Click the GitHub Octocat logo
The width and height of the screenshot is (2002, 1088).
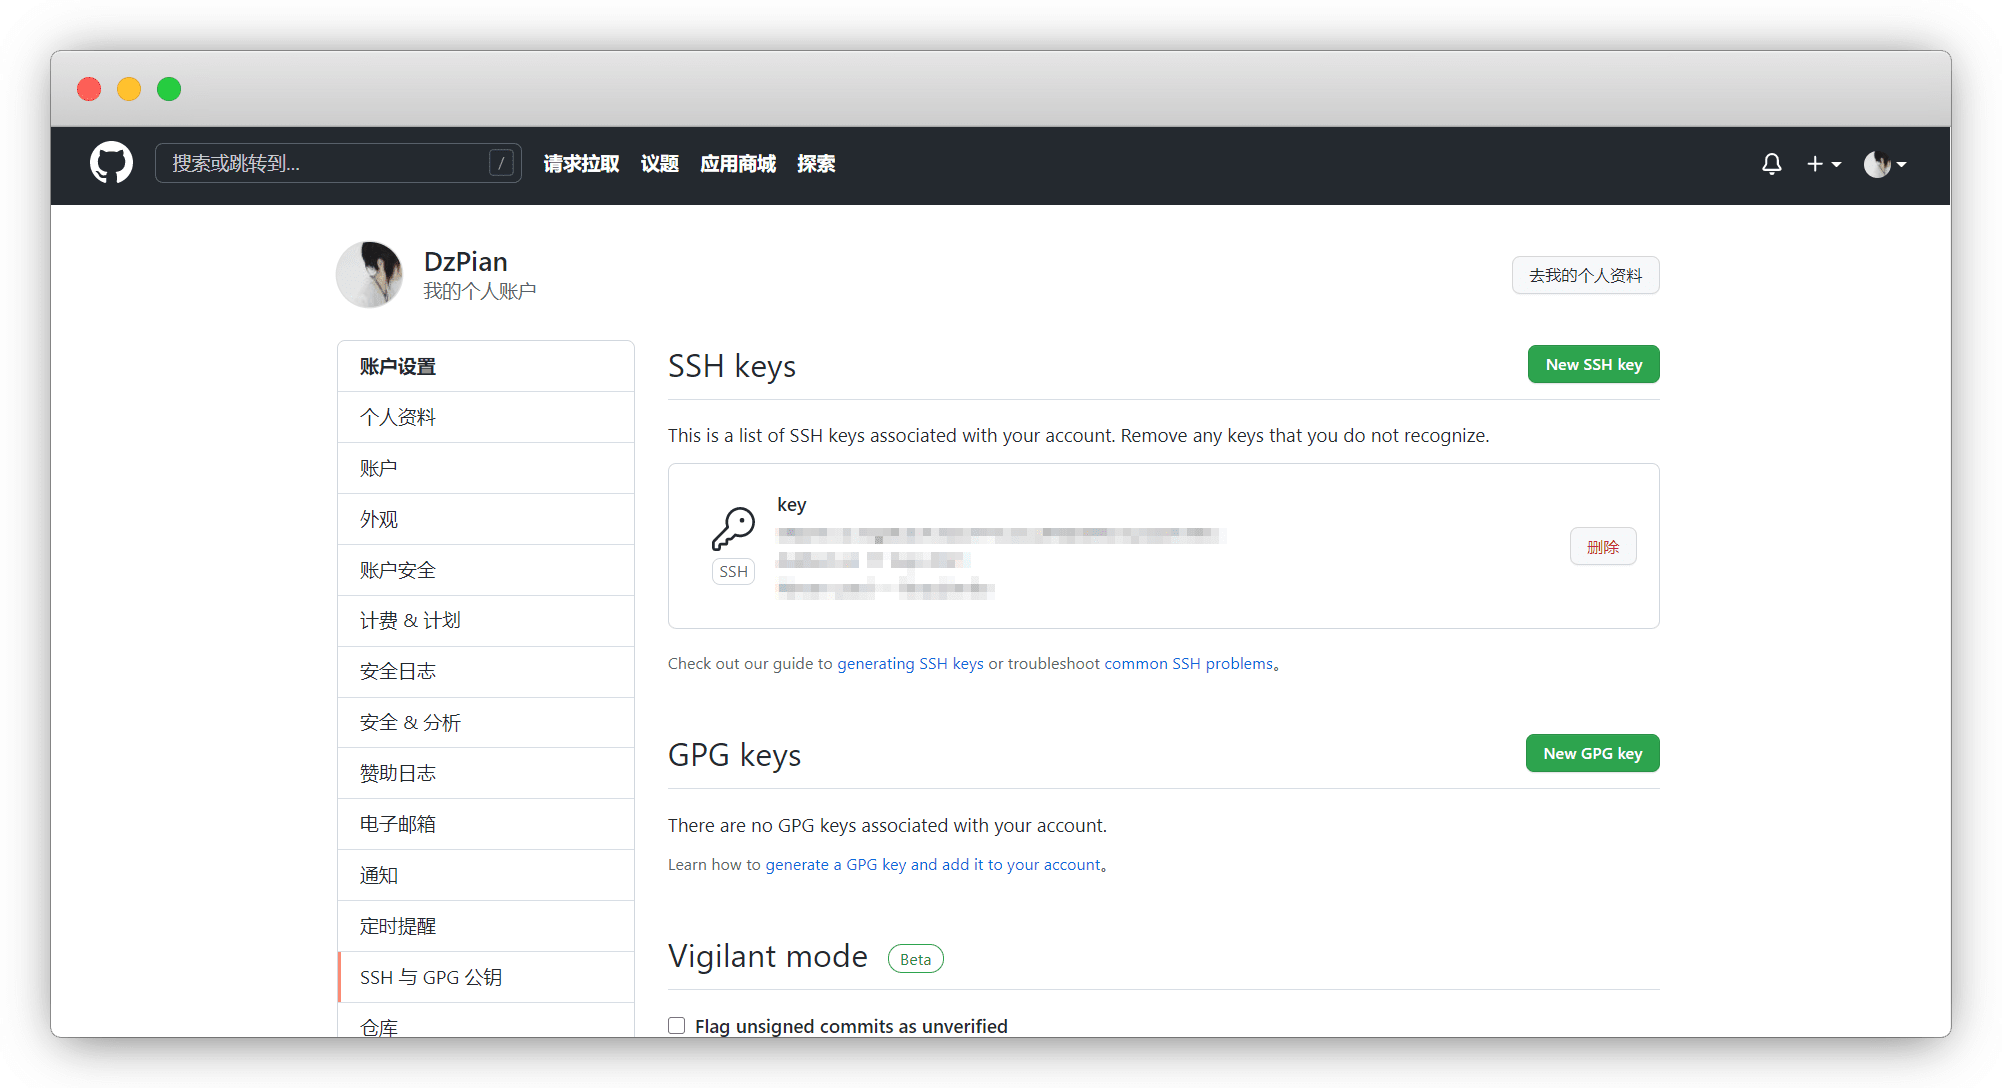tap(111, 163)
